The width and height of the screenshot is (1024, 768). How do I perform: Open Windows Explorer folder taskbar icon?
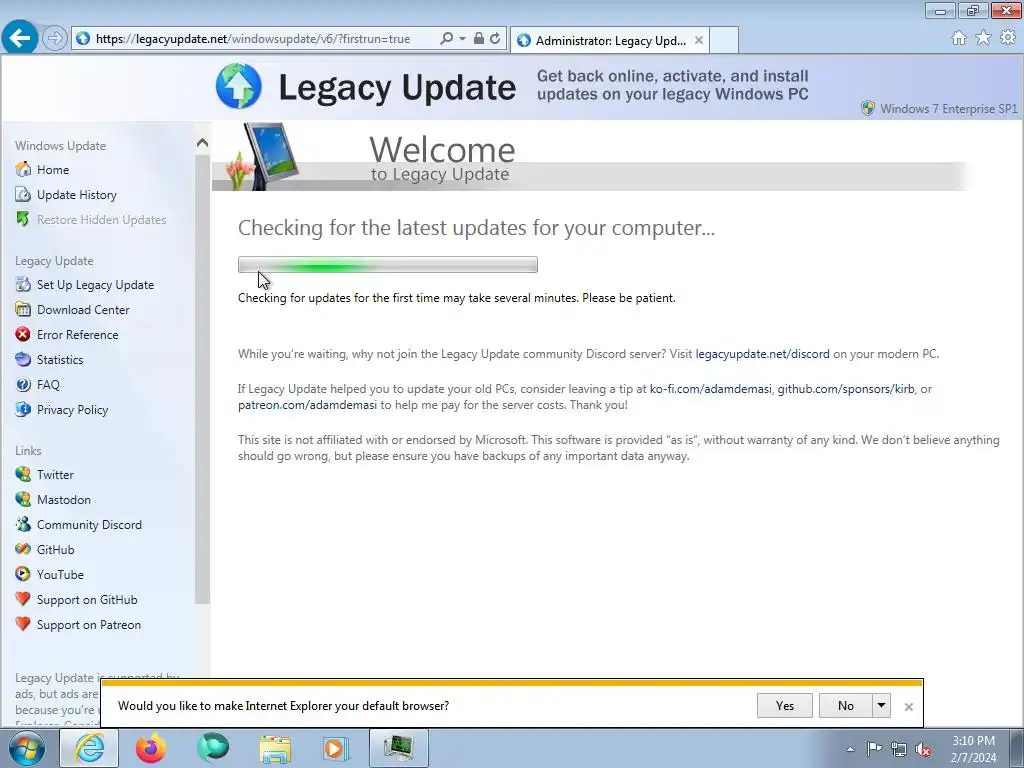point(275,748)
